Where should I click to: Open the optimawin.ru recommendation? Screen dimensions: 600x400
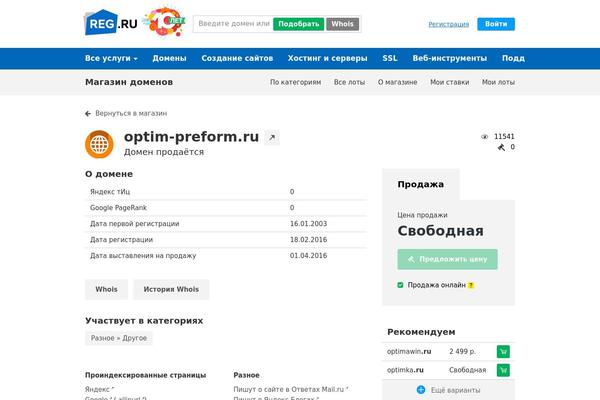click(409, 351)
